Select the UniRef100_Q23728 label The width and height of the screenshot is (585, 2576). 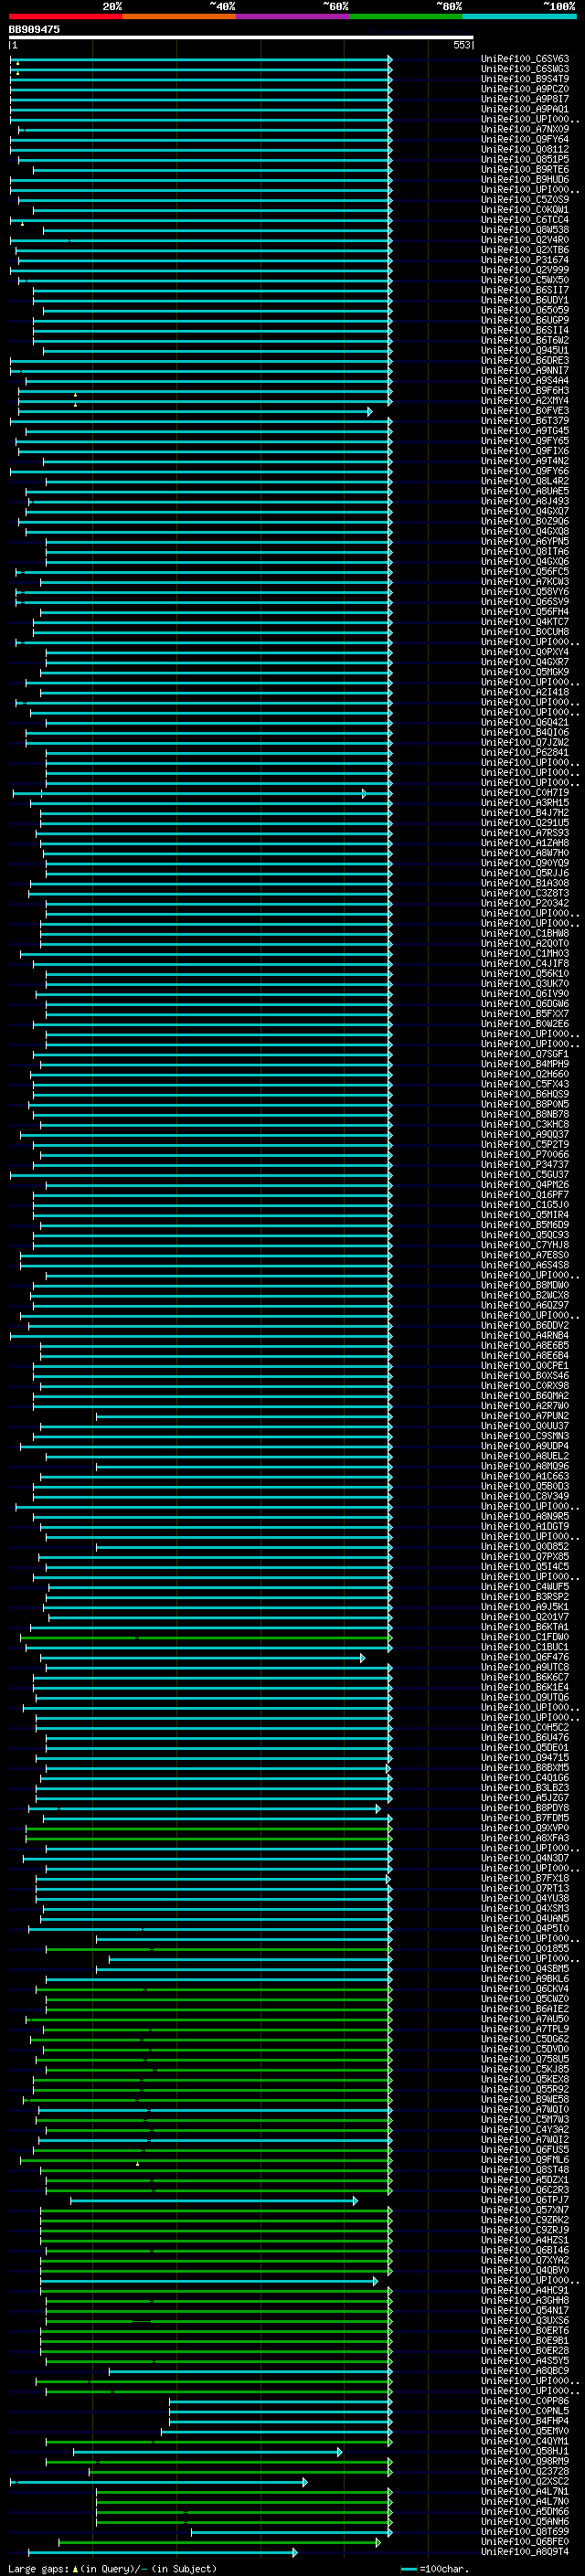pyautogui.click(x=525, y=2471)
